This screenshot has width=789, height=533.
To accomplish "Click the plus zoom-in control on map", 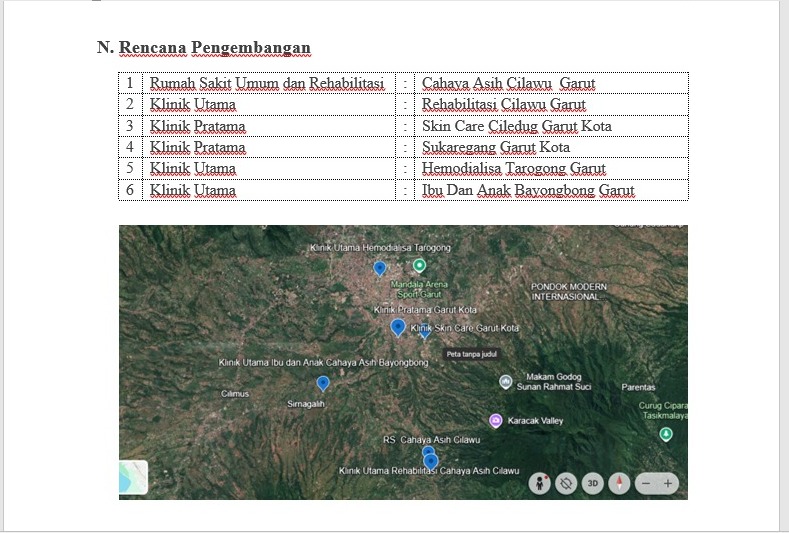I will coord(668,484).
